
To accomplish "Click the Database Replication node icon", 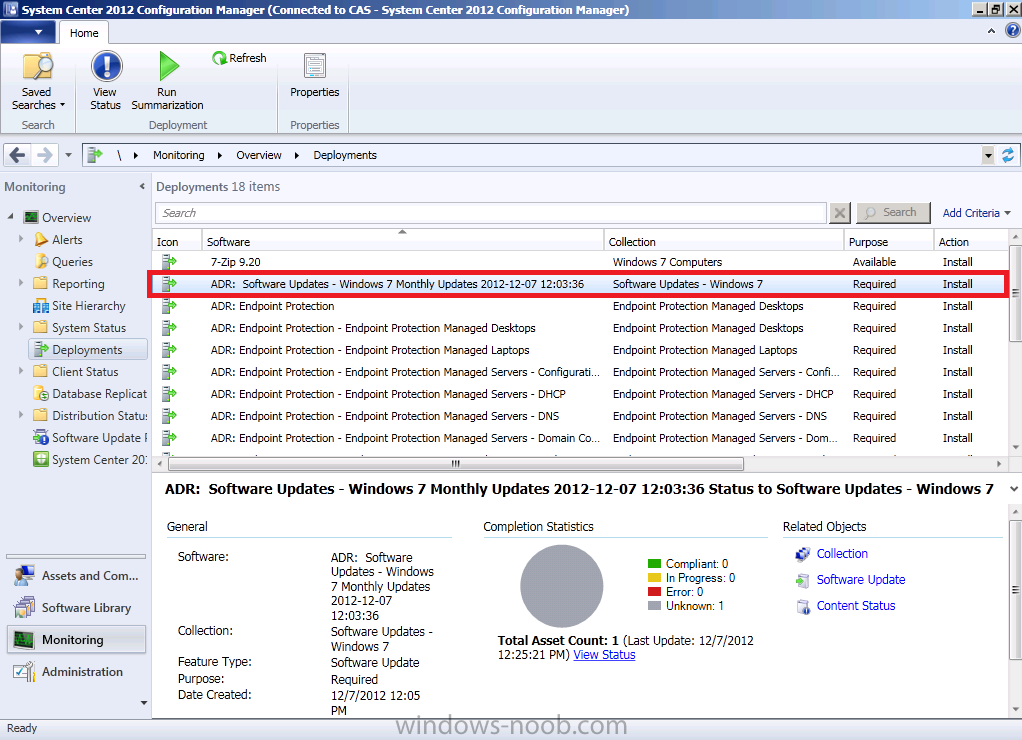I will coord(40,394).
